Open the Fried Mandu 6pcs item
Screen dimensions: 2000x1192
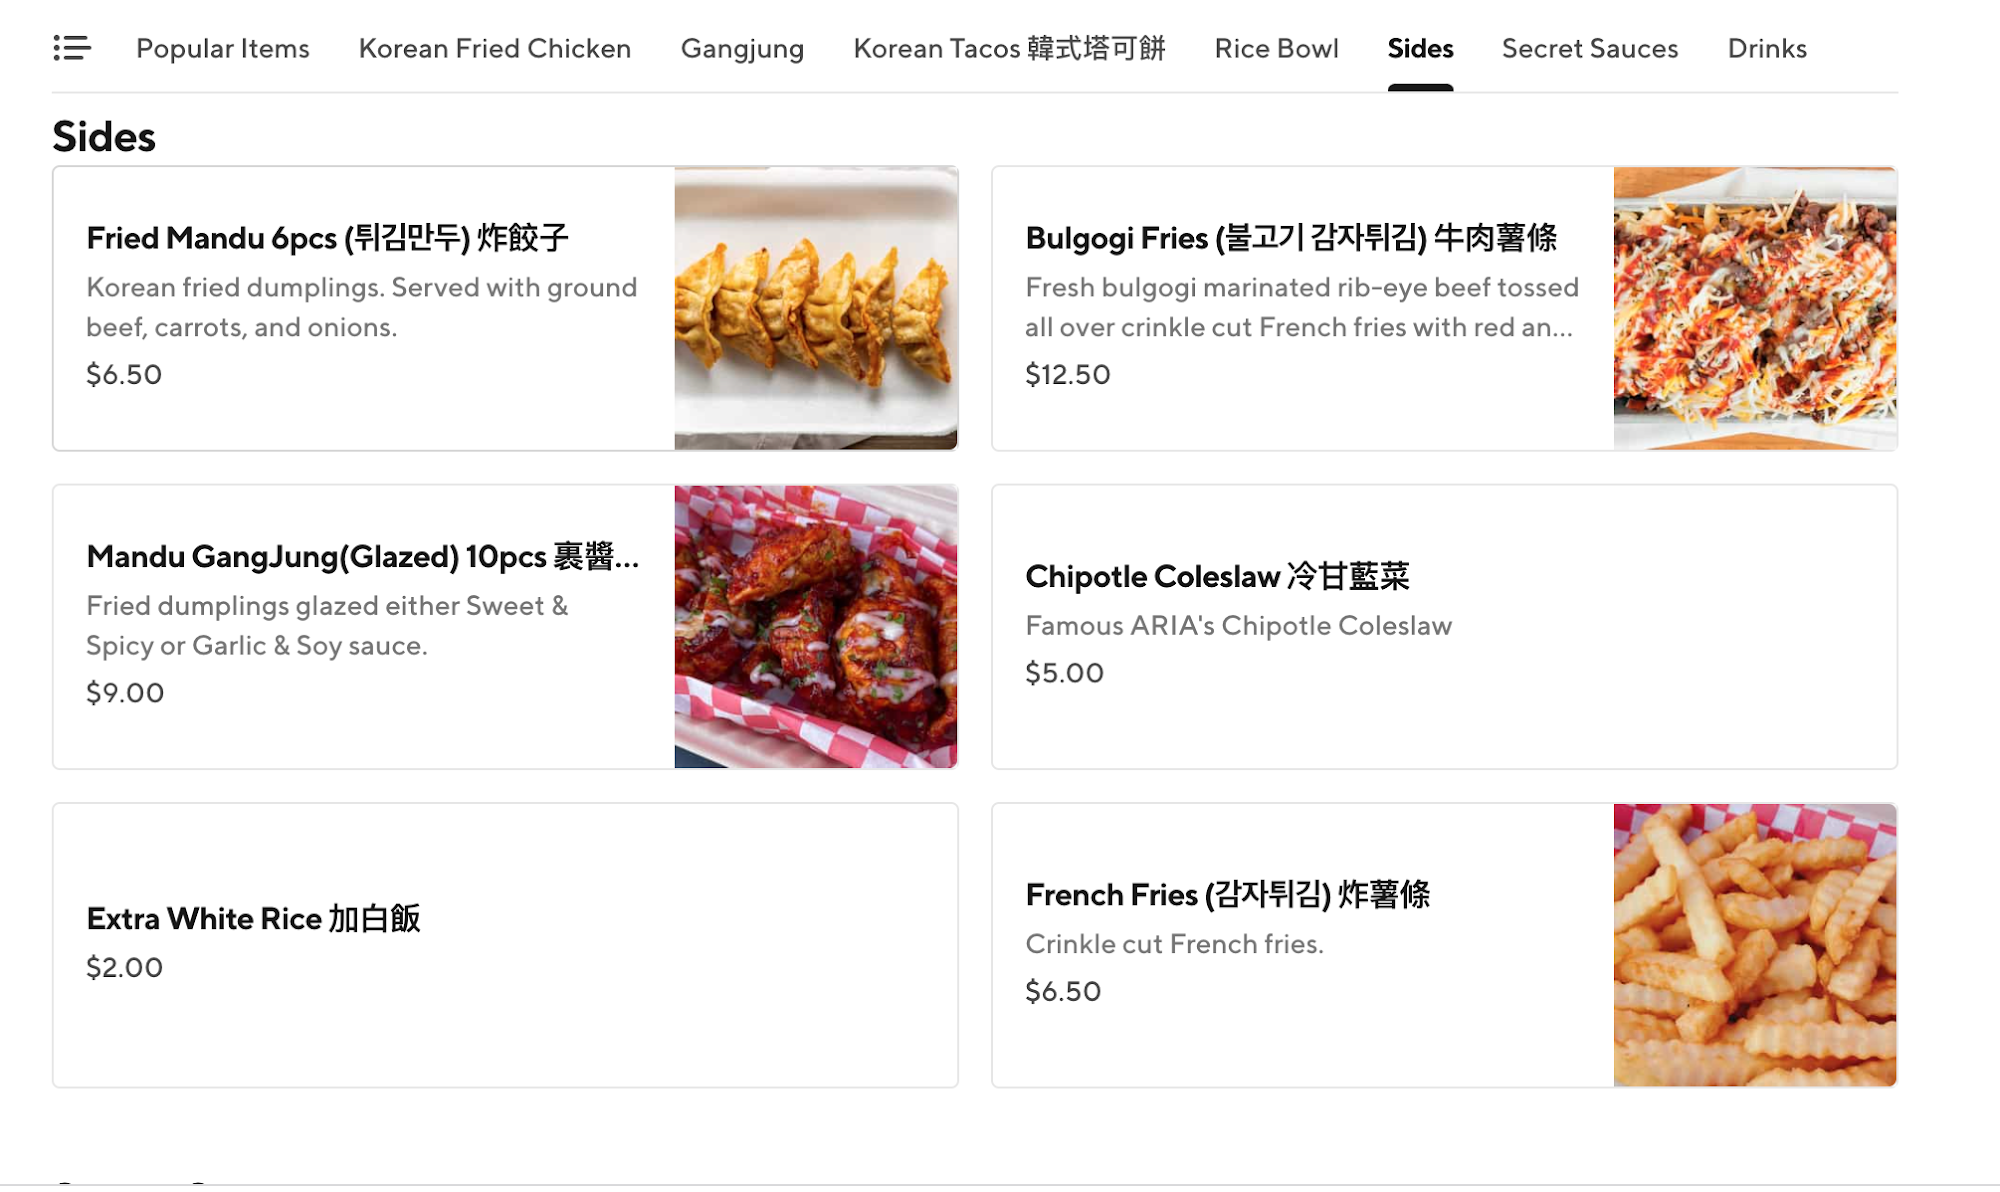pos(327,238)
